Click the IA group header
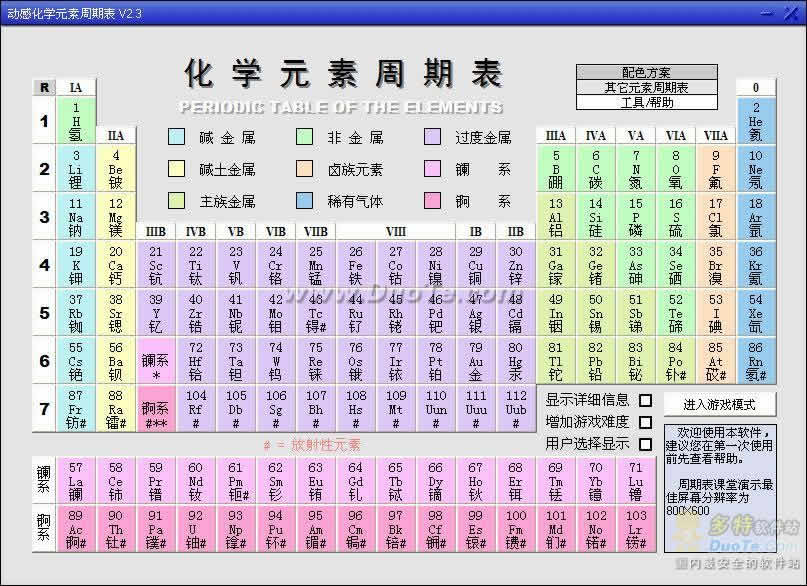The image size is (807, 586). (x=76, y=87)
